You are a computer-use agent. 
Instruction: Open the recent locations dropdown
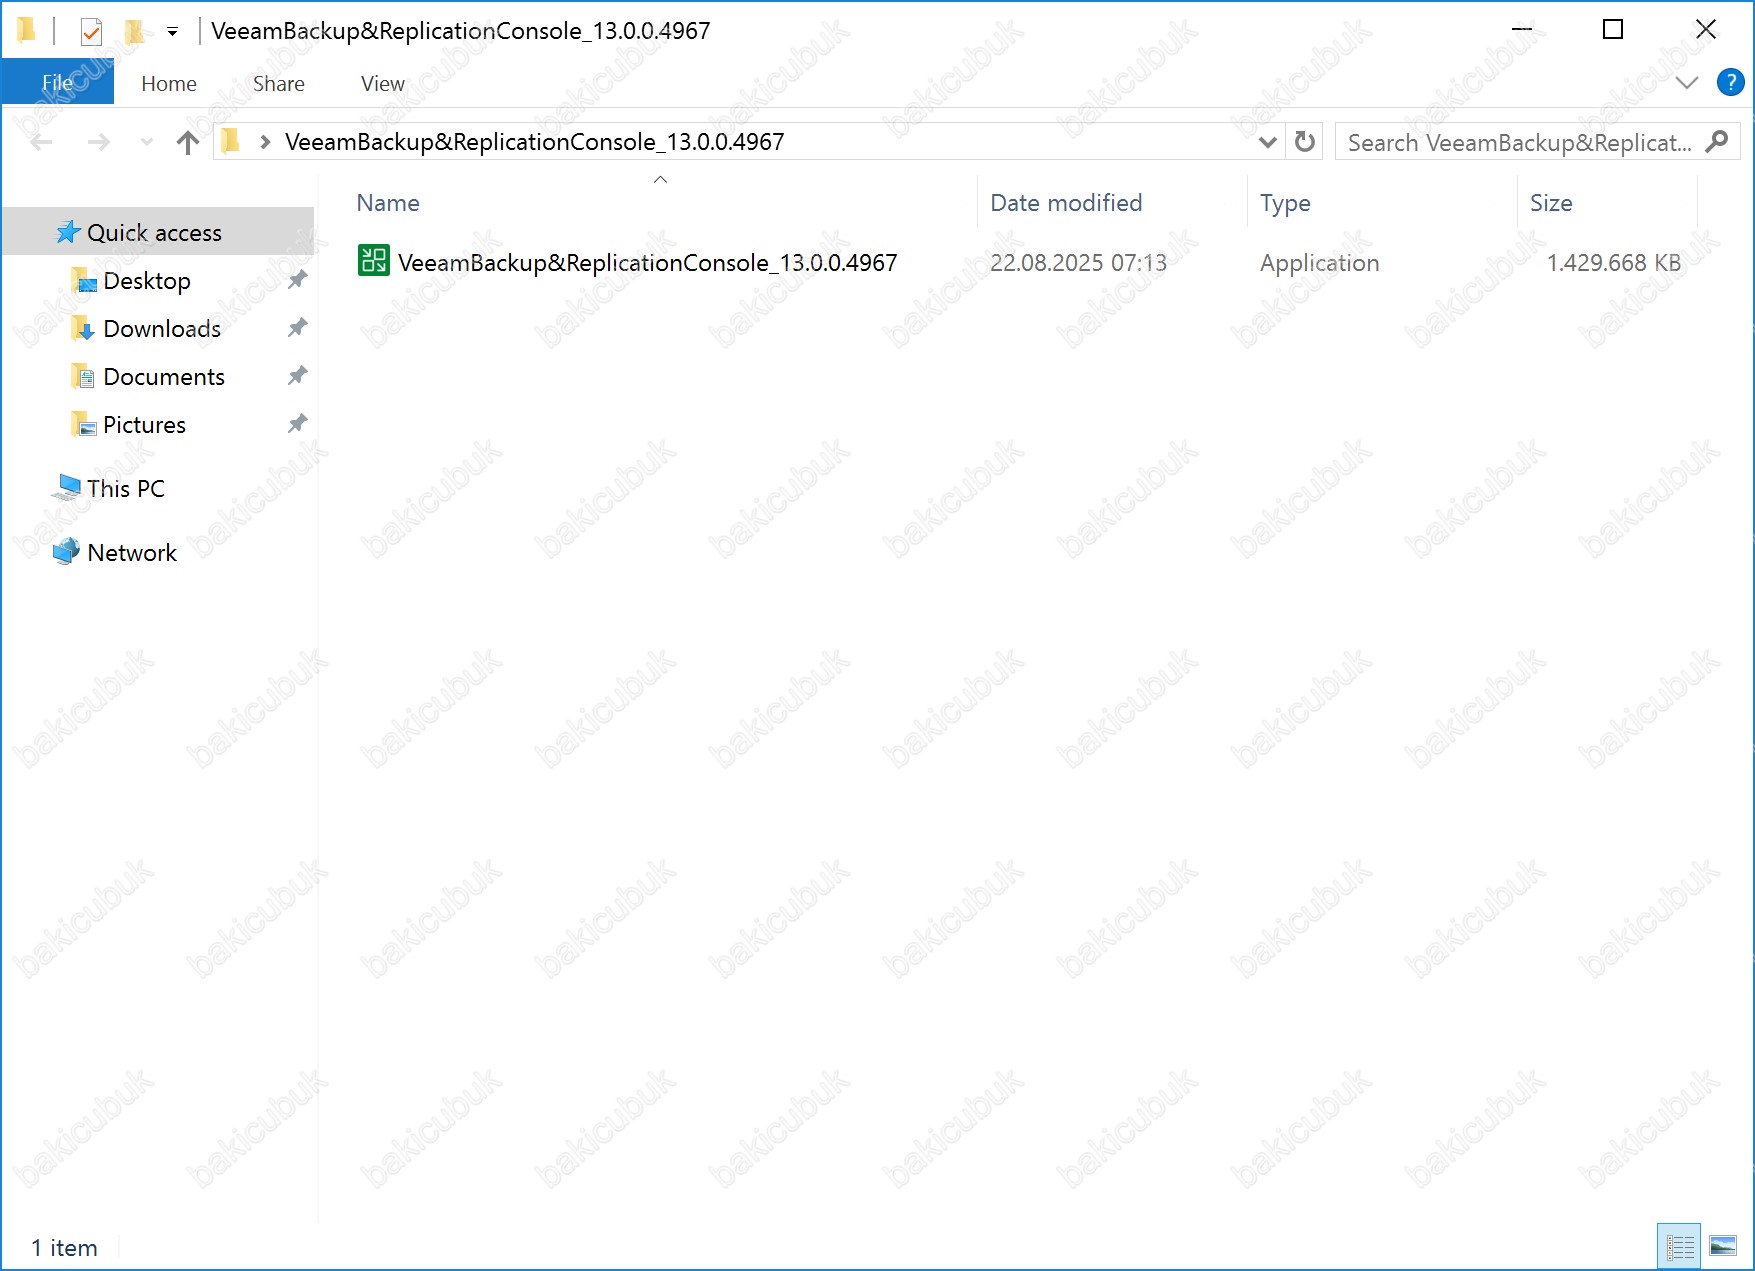(x=147, y=142)
